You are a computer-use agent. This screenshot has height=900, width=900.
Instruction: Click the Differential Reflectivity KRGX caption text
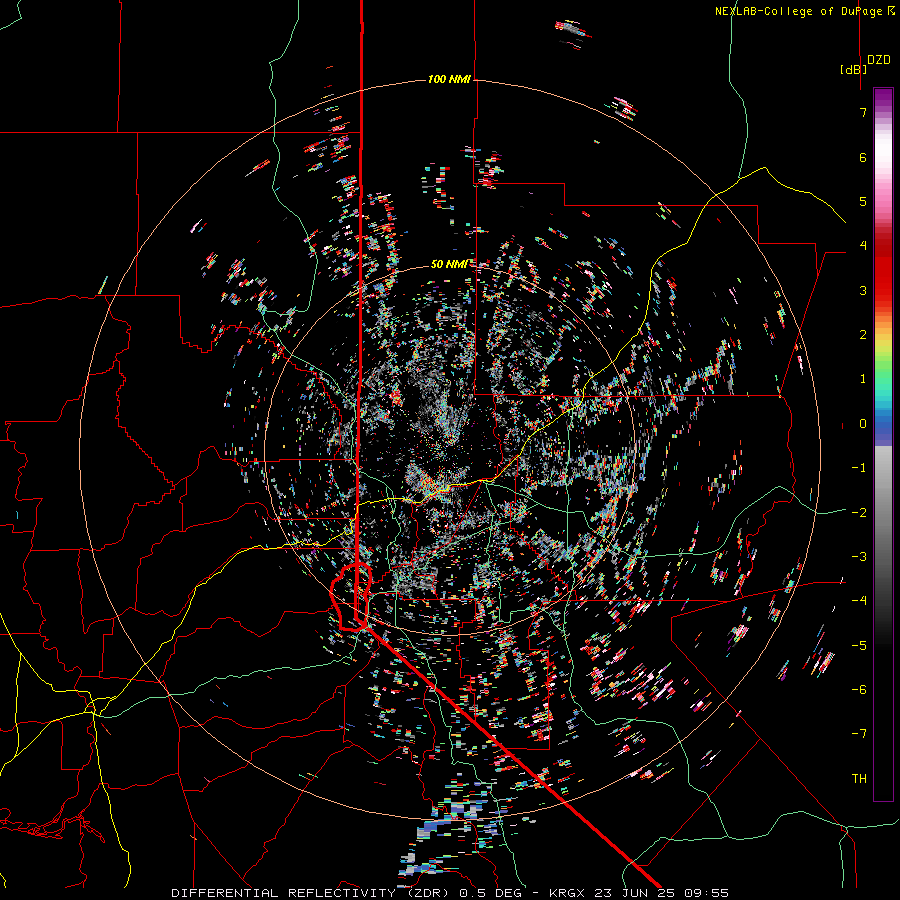pos(450,893)
